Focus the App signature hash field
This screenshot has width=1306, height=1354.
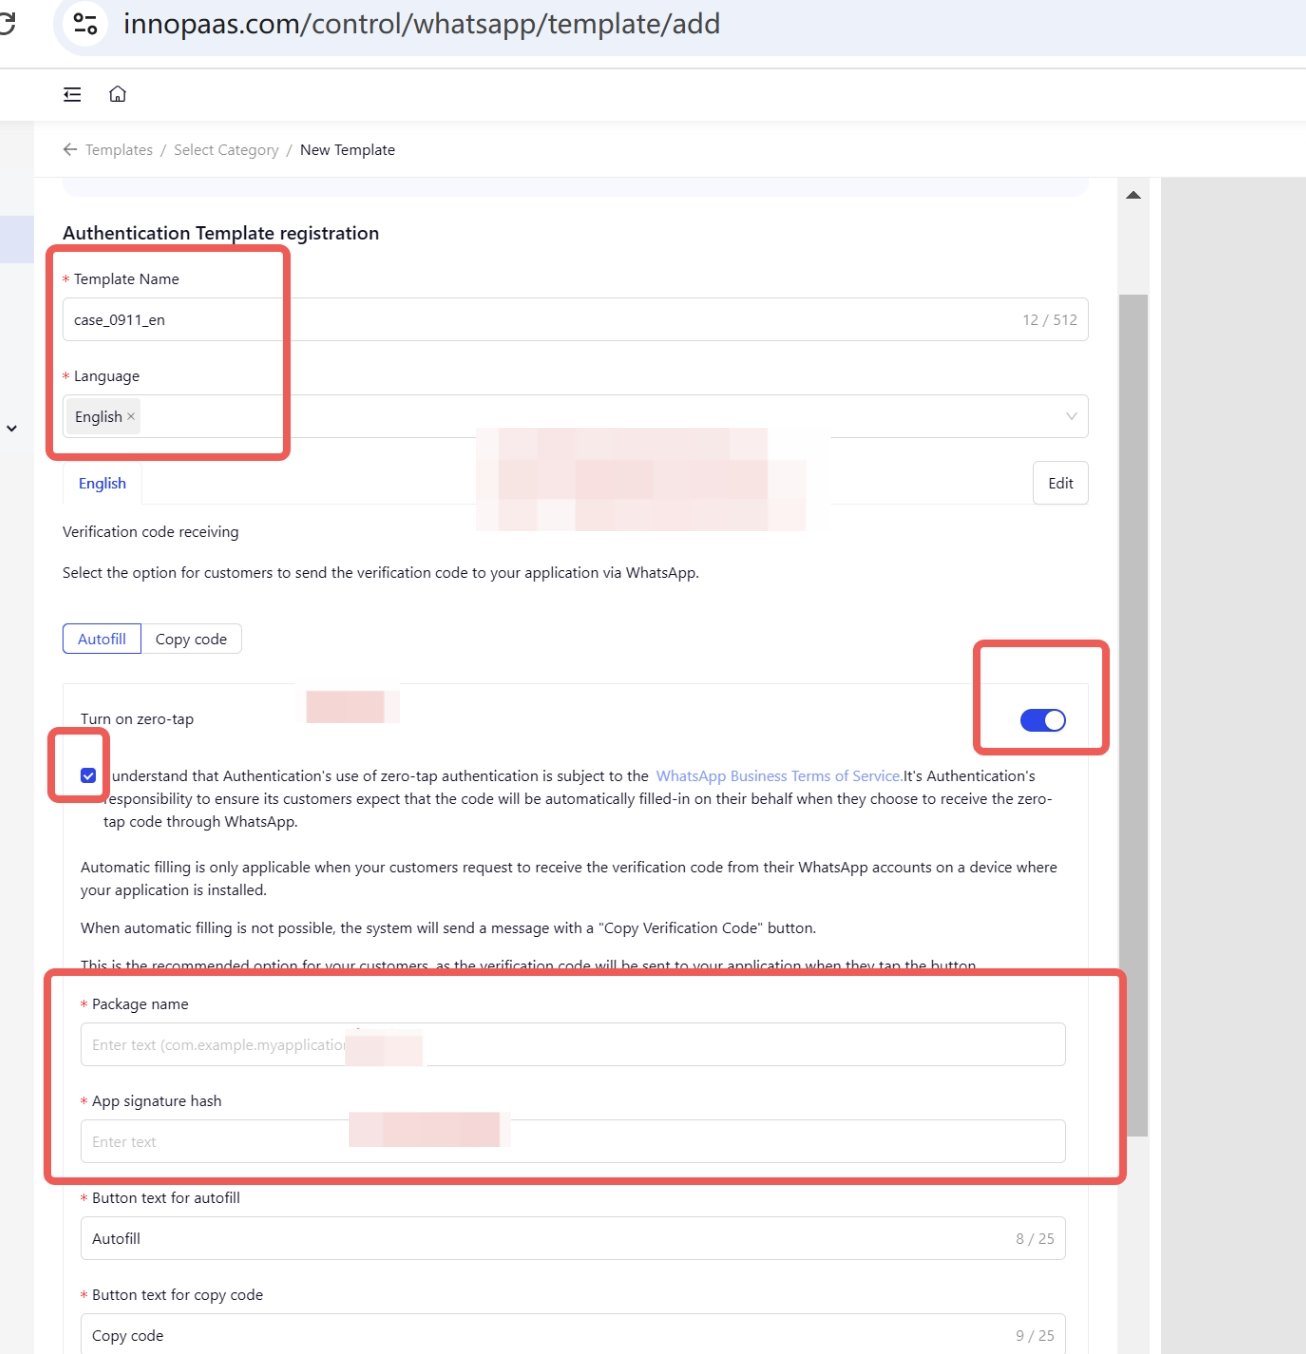pyautogui.click(x=572, y=1141)
